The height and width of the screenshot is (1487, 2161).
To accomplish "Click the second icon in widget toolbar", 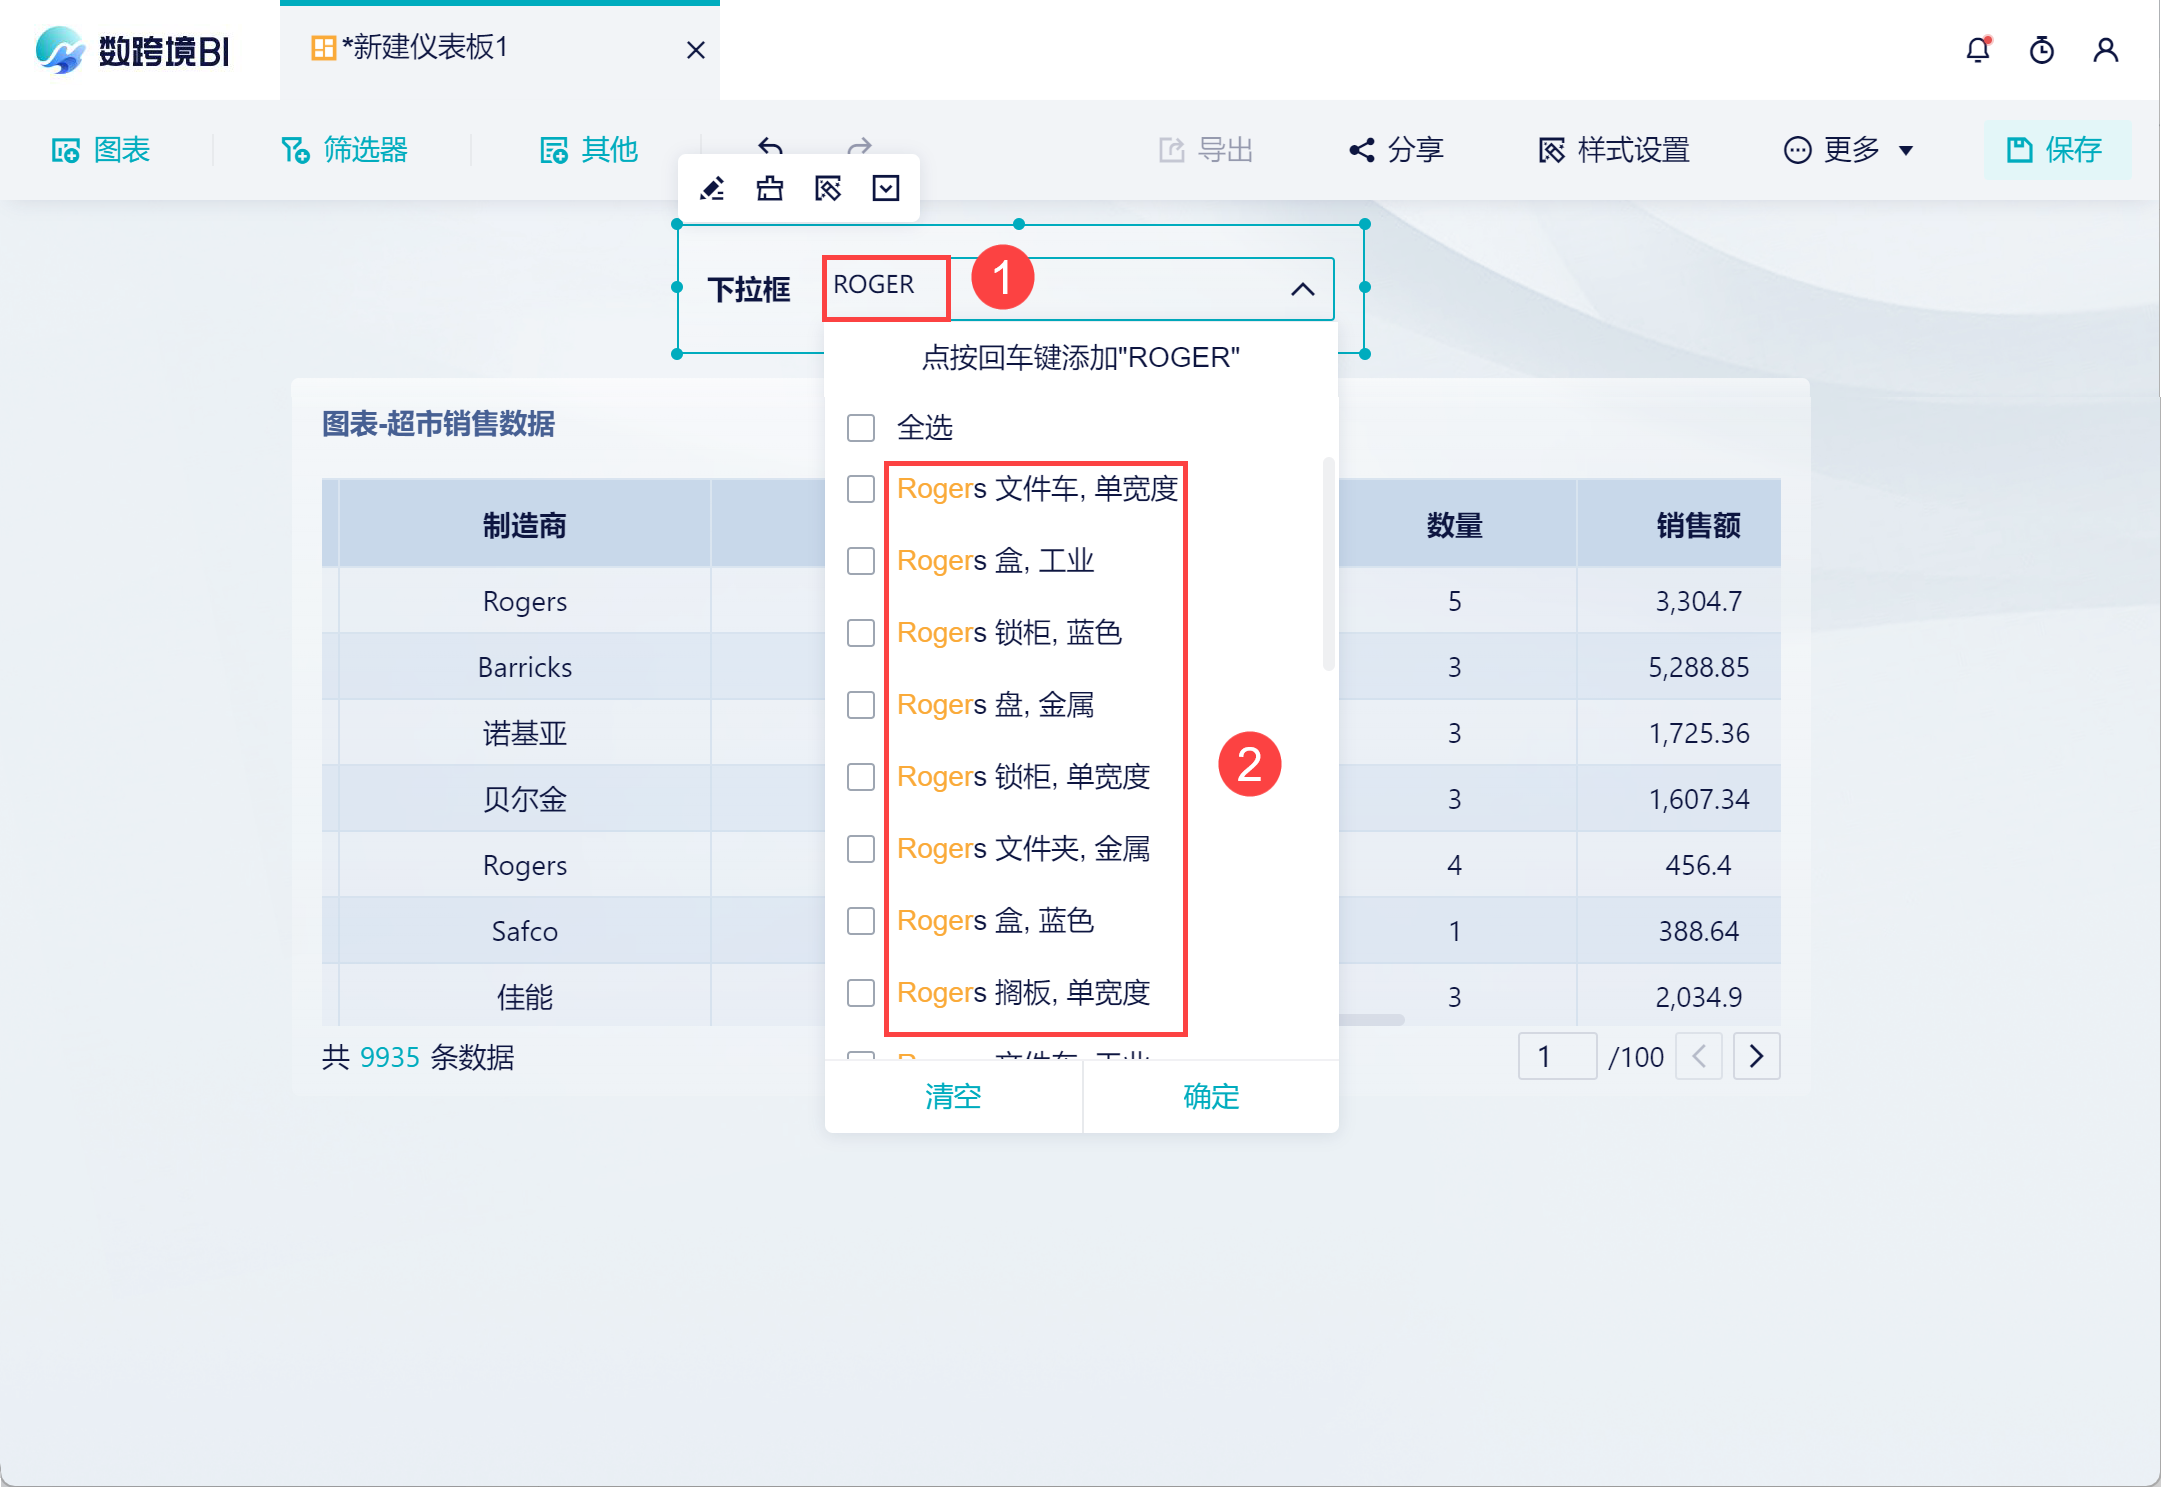I will click(x=770, y=188).
